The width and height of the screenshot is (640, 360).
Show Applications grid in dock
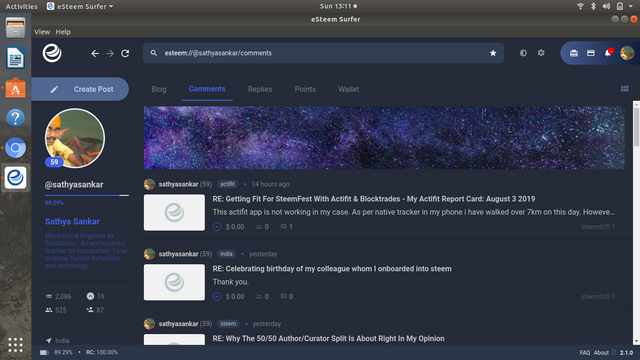tap(16, 345)
